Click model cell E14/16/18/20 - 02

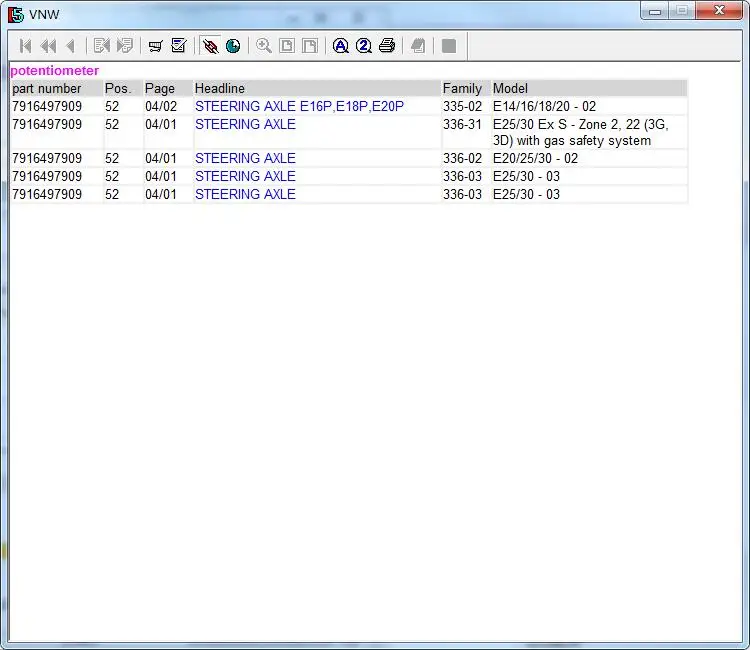click(x=544, y=106)
